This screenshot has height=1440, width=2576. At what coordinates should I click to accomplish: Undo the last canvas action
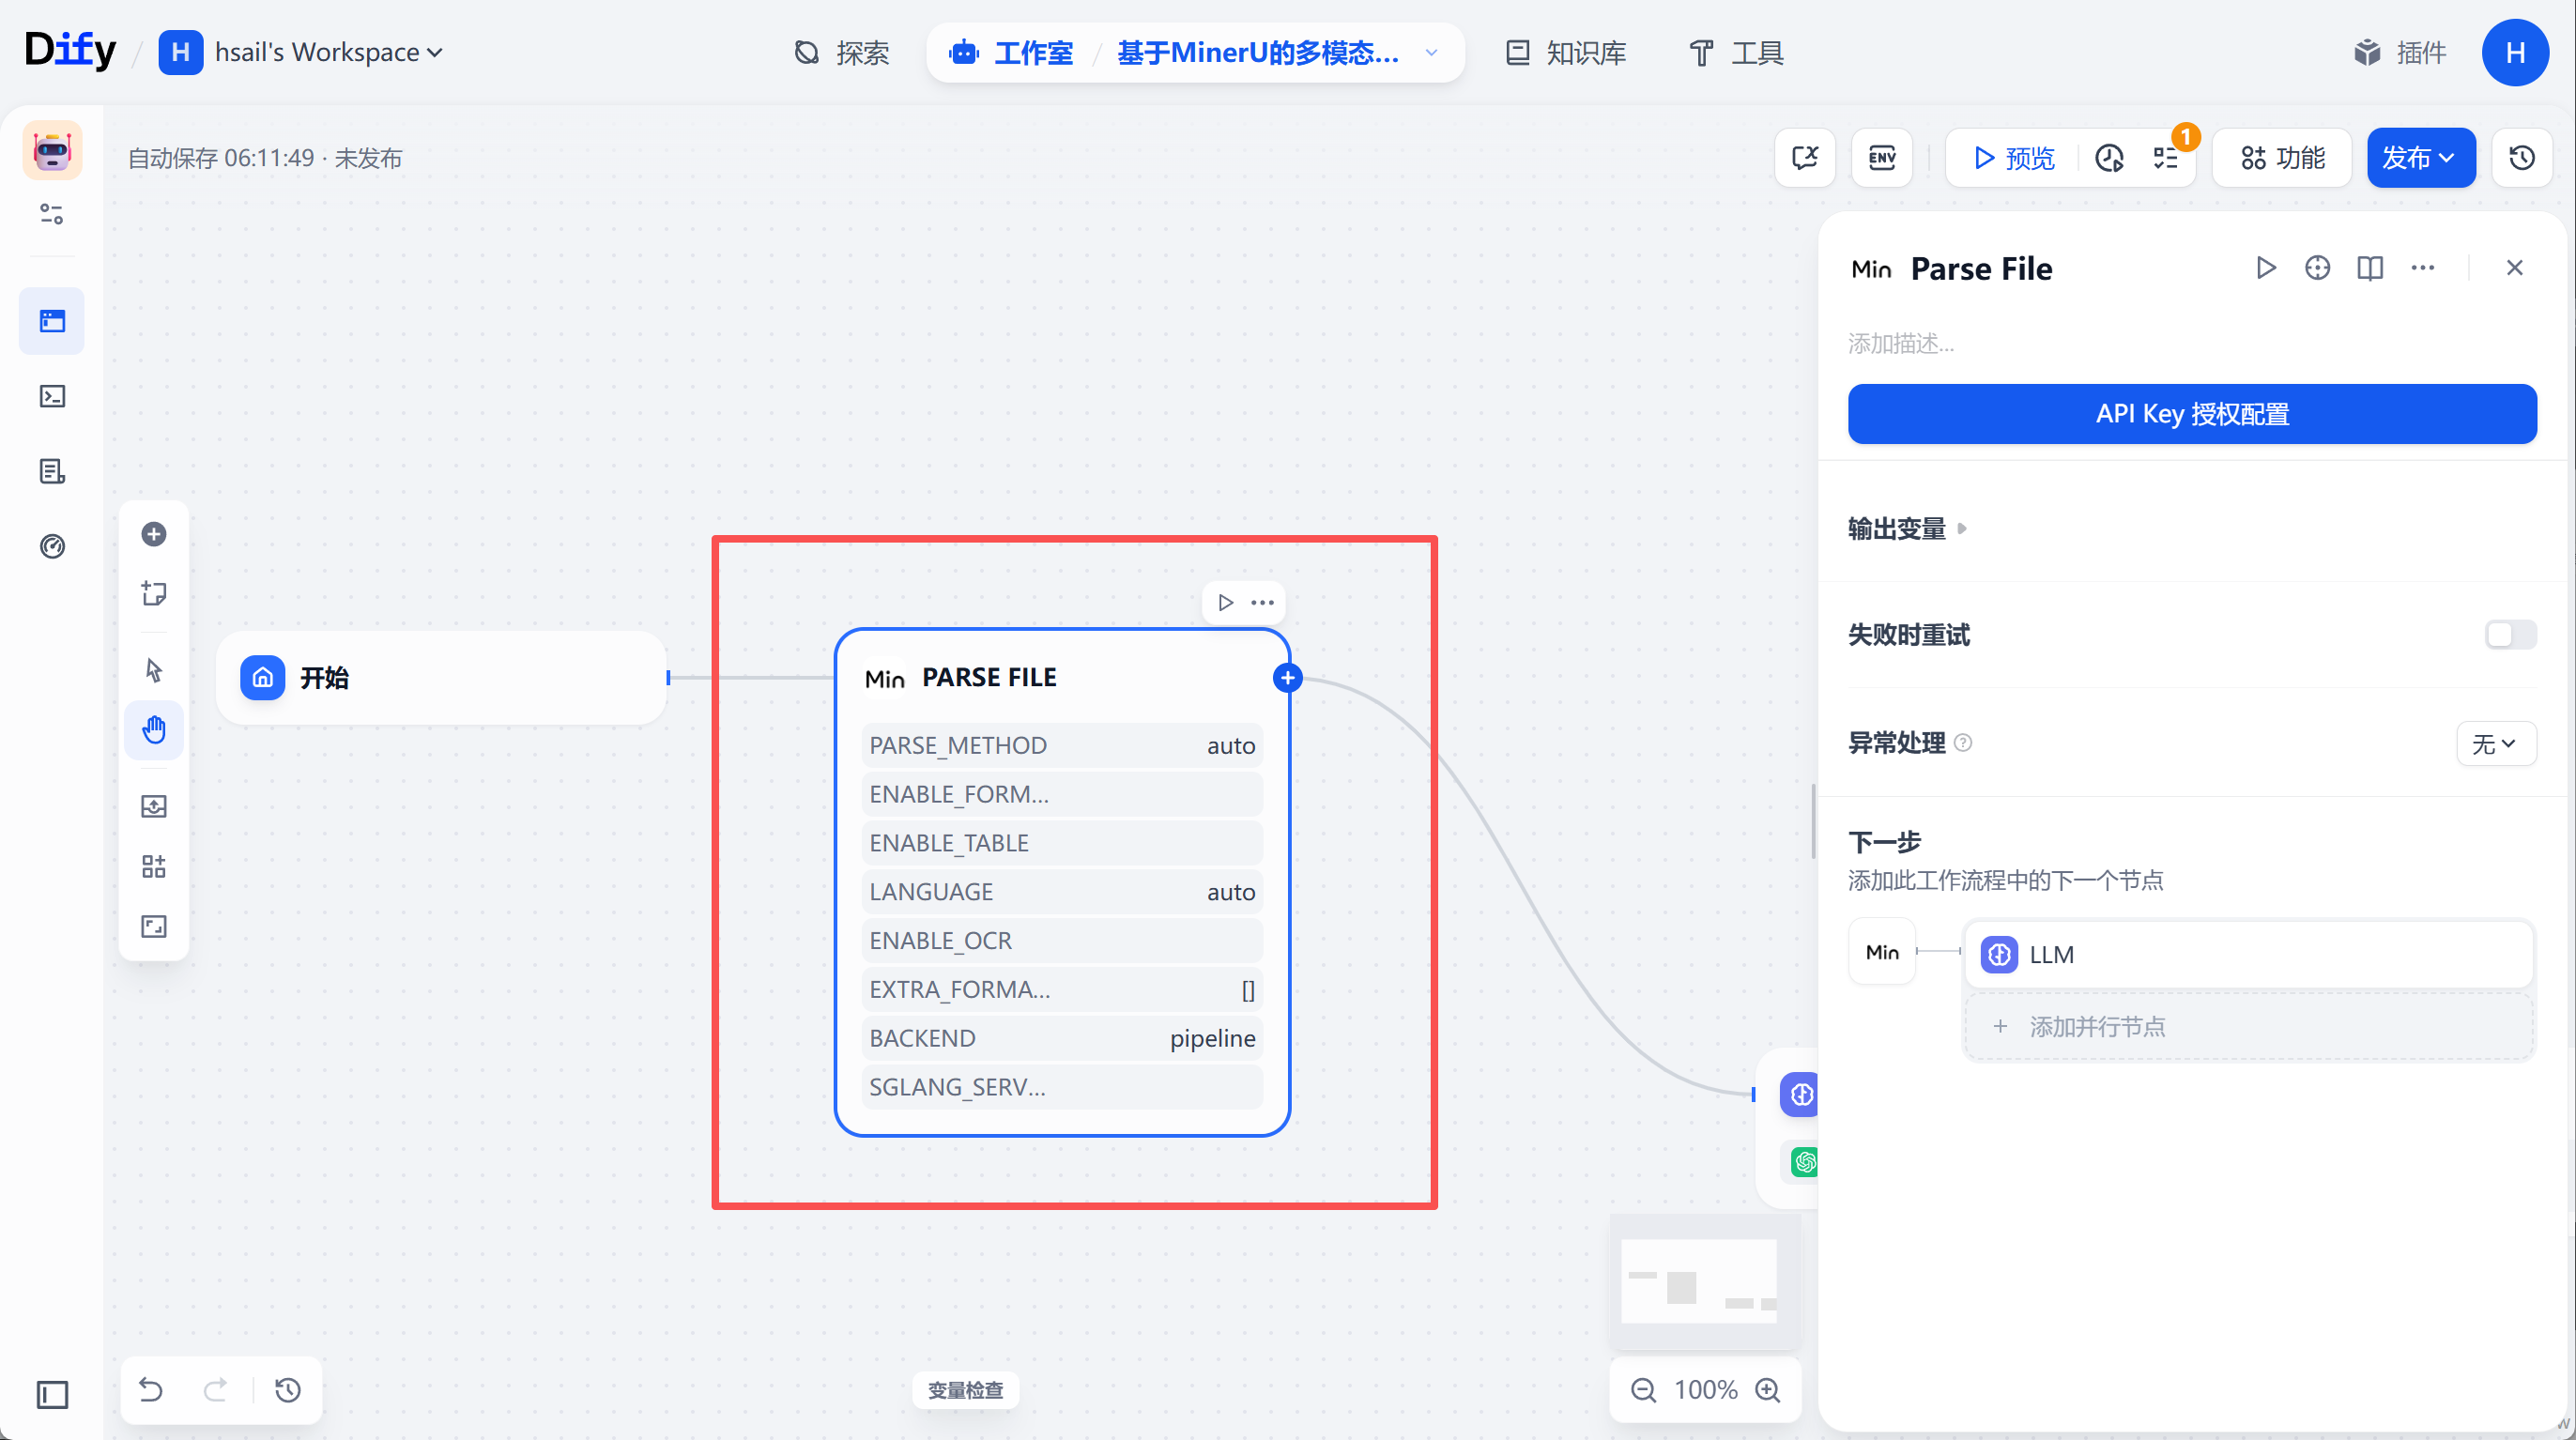click(151, 1389)
